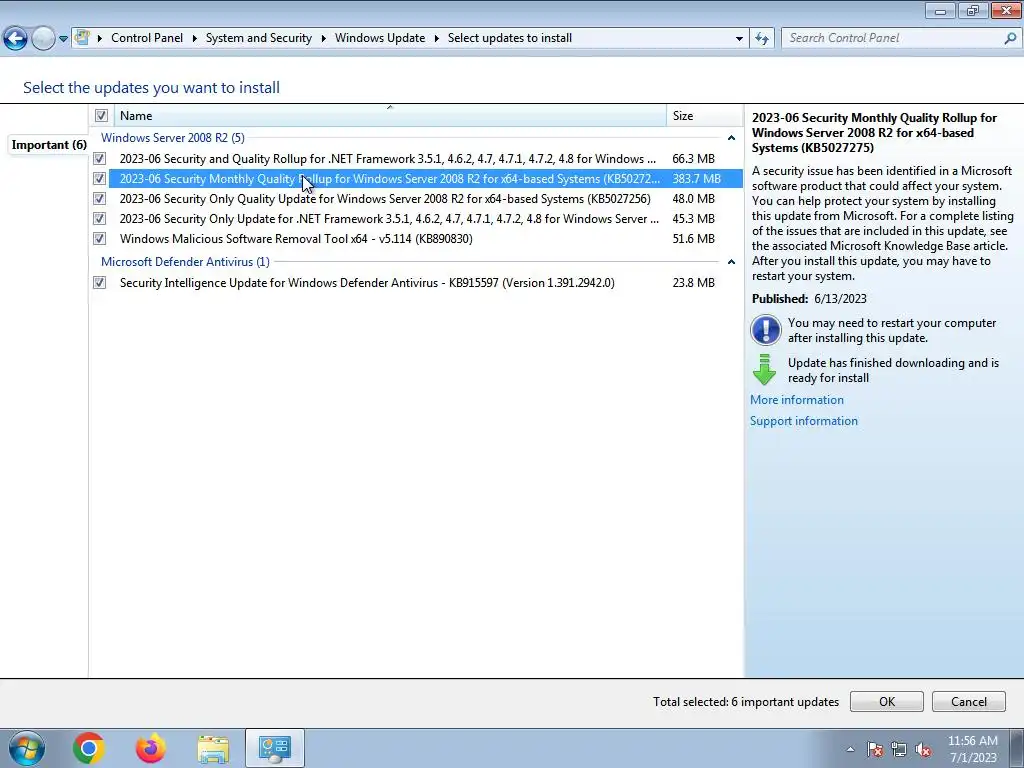Click the Cancel button

coord(968,701)
